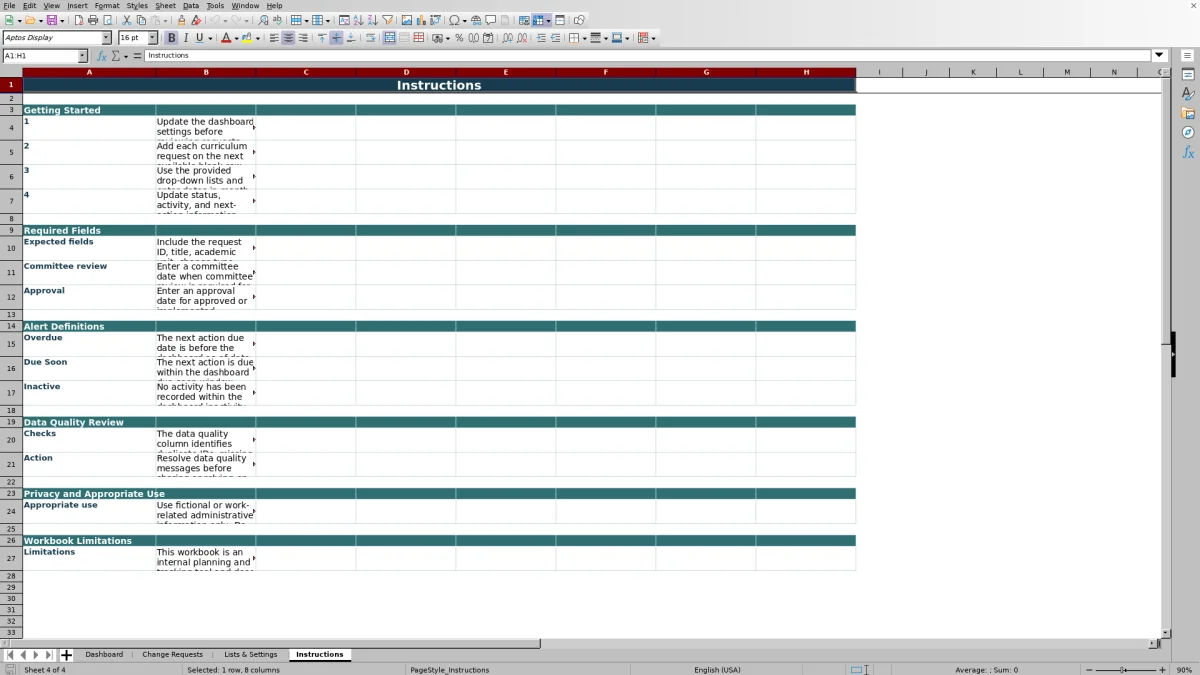
Task: Click the Save document icon
Action: point(50,20)
